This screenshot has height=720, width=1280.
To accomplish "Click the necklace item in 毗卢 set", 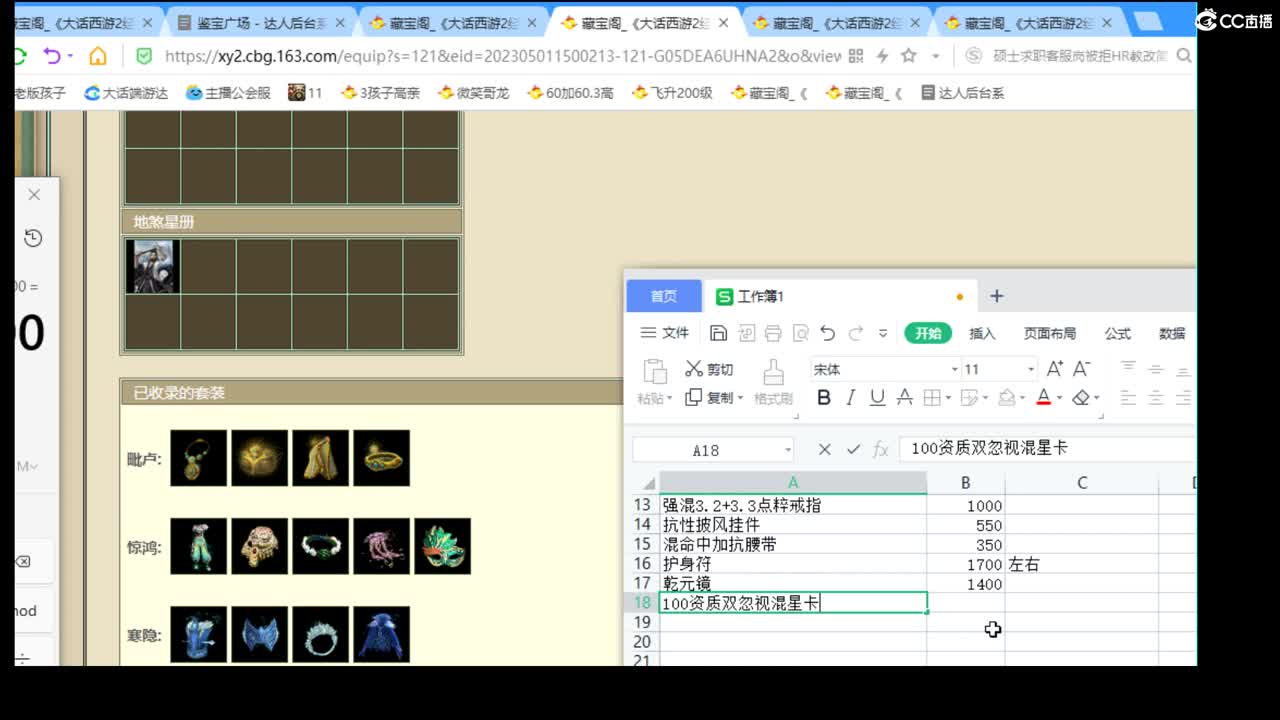I will click(198, 458).
